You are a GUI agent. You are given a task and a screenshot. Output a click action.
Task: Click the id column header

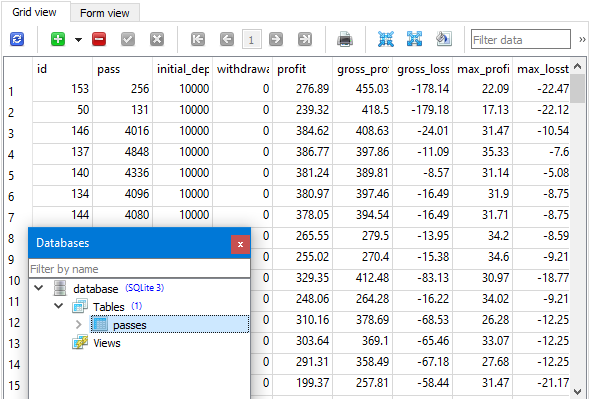(62, 69)
